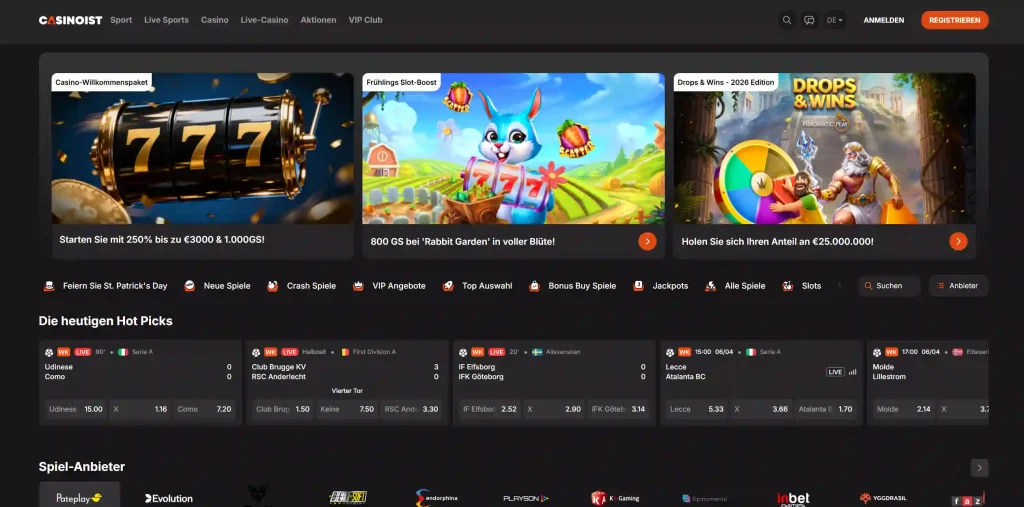Bet on Como at 7.20

[204, 409]
